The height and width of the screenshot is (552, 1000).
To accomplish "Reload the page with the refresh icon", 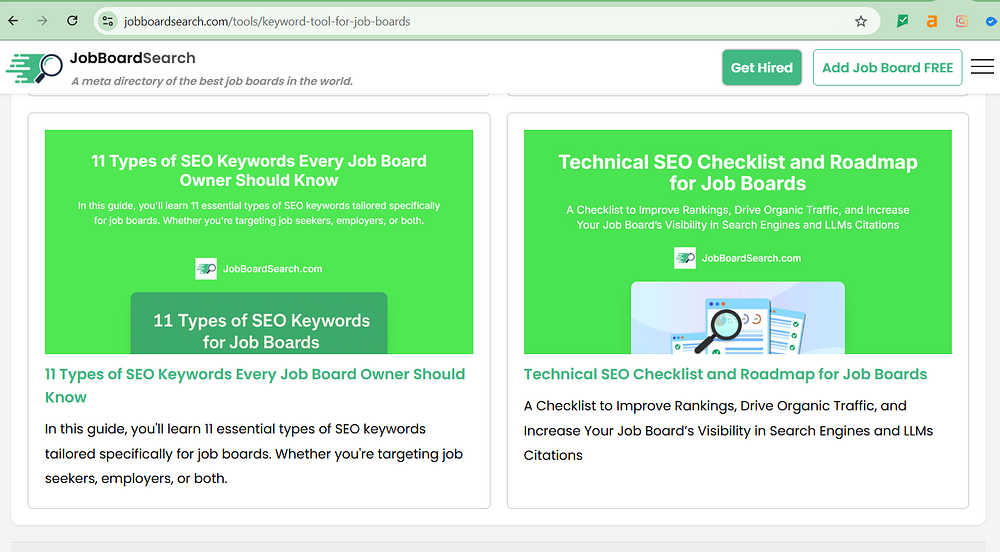I will (x=72, y=21).
